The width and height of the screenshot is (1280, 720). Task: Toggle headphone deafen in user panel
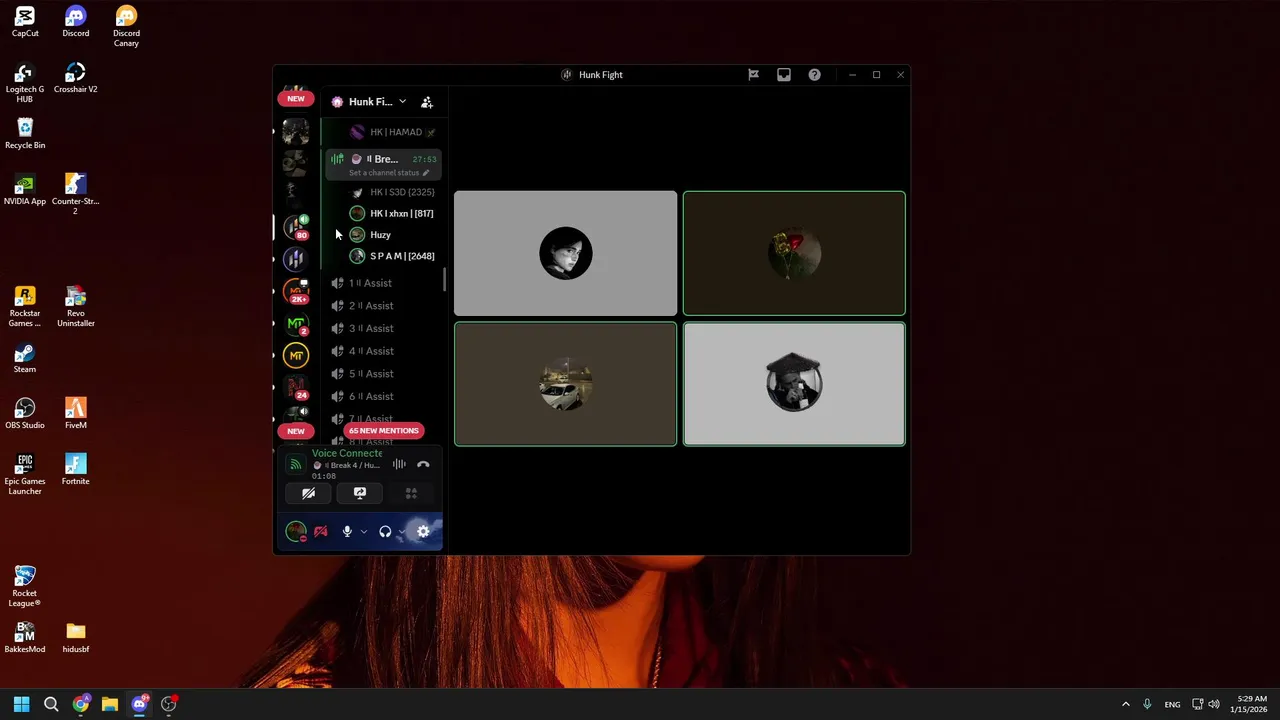(x=385, y=532)
